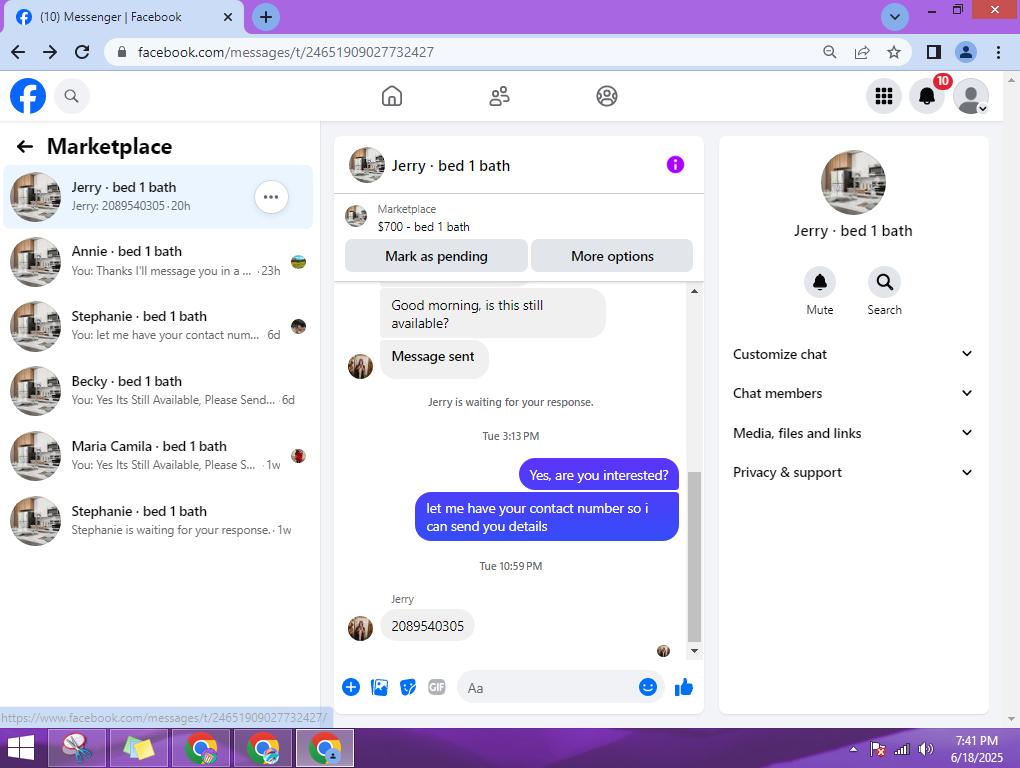Expand Media, files and links section
The height and width of the screenshot is (768, 1020).
(852, 433)
